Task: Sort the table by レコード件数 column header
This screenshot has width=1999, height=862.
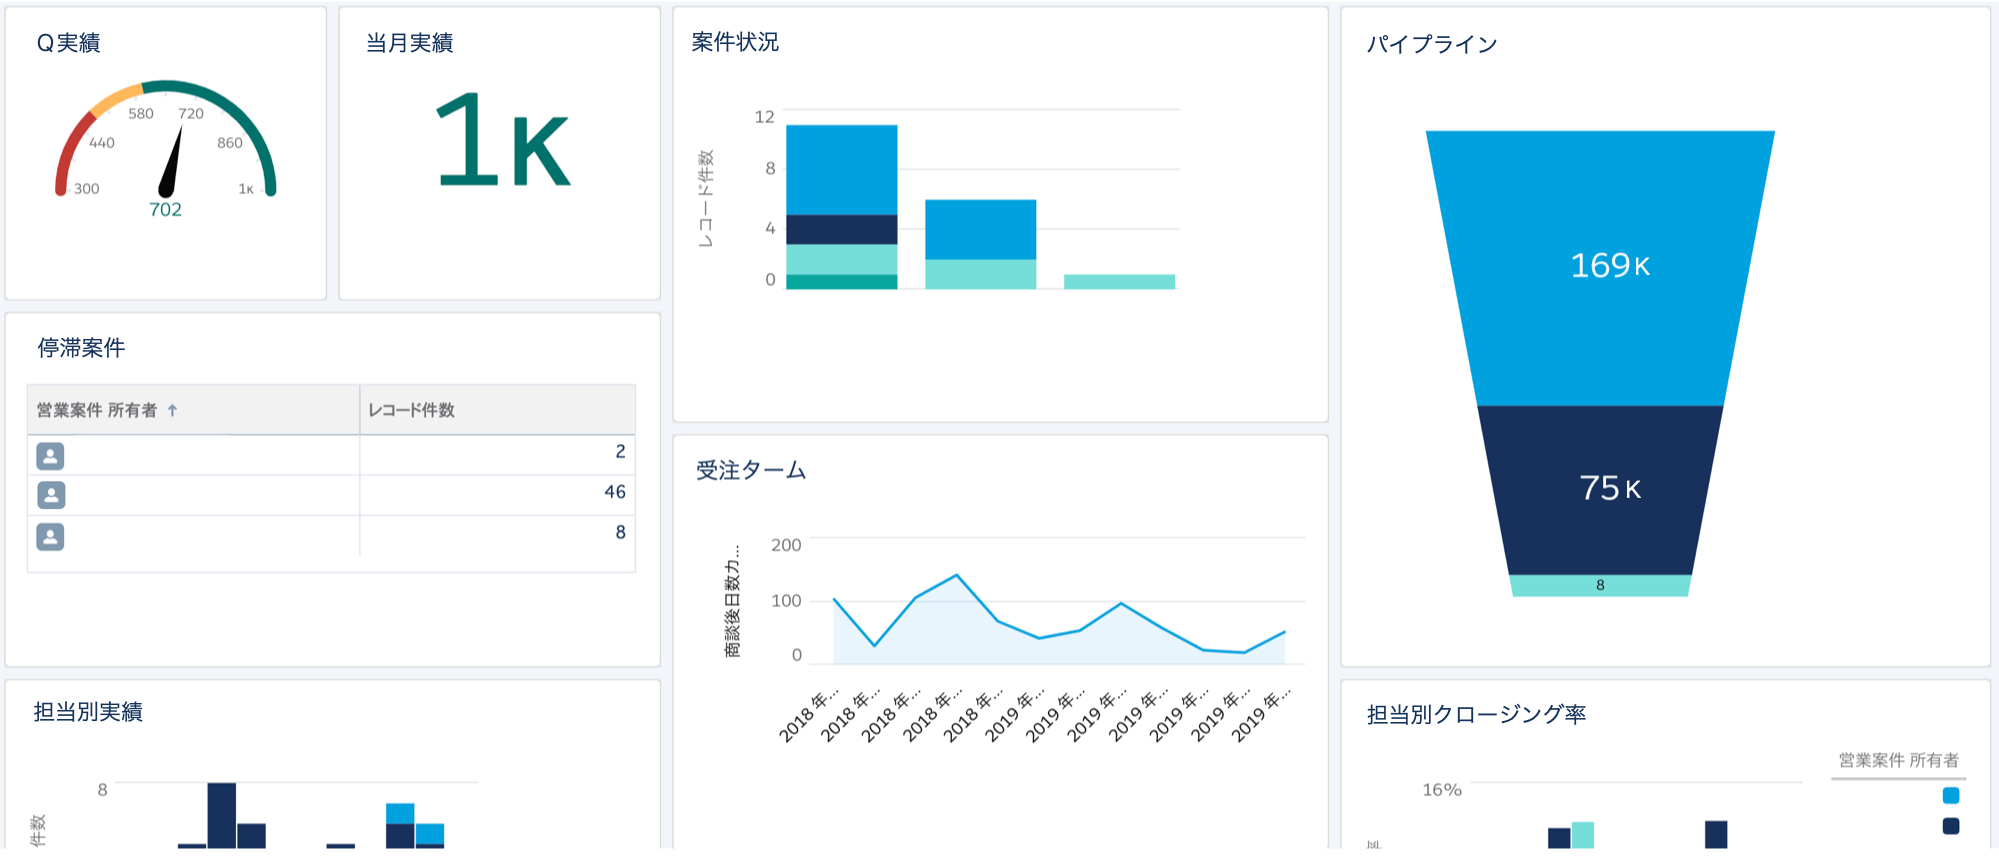Action: point(411,410)
